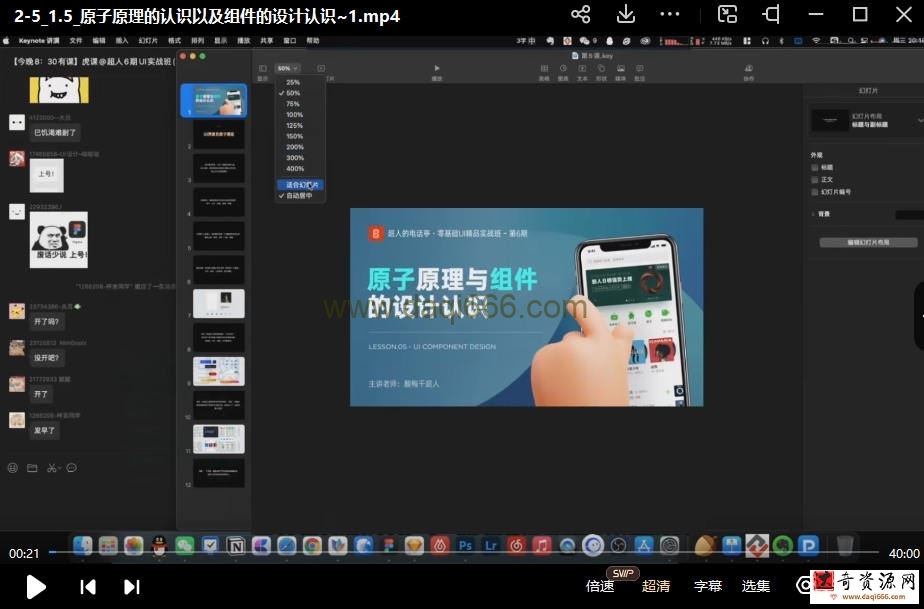Insert a table with 表格 toolbar icon

coord(544,68)
